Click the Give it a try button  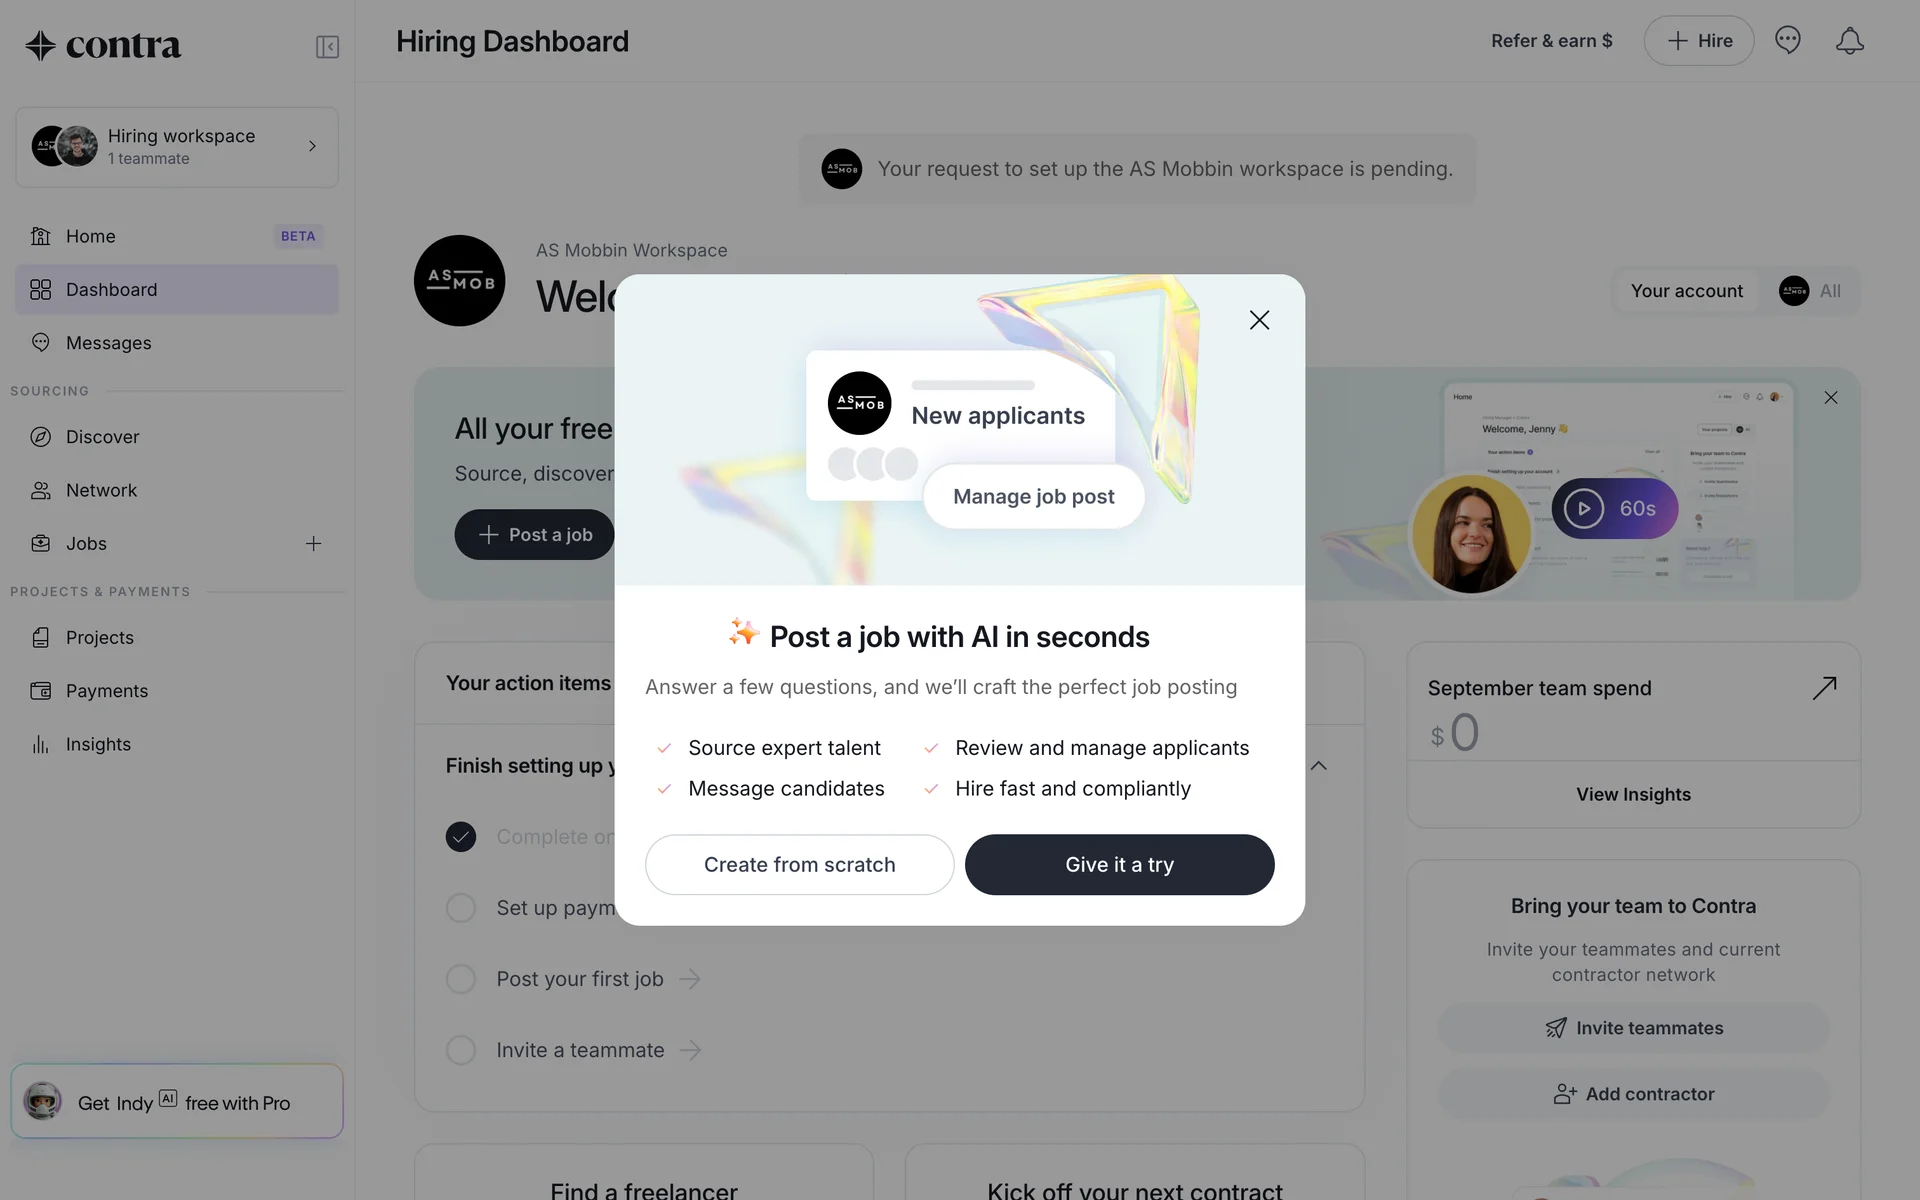[x=1119, y=865]
